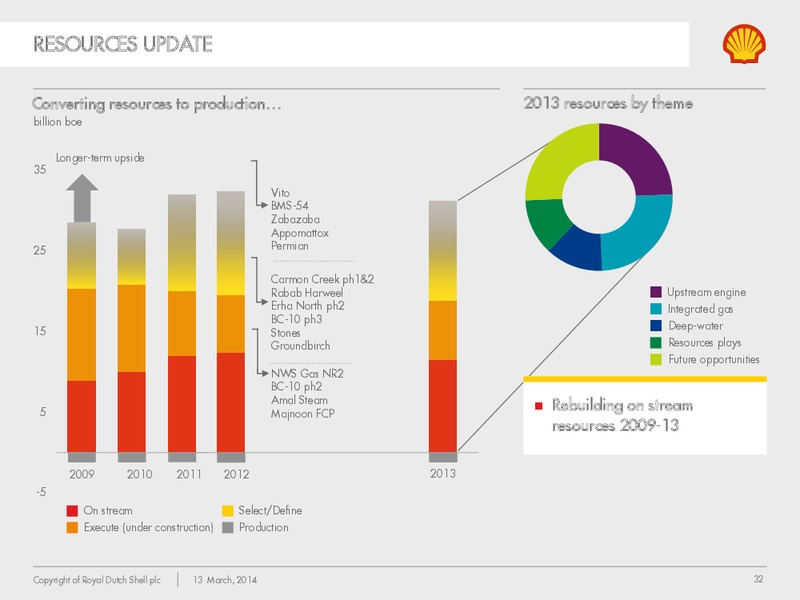Screen dimensions: 800x600
Task: Click the longer-term upside grey arrow
Action: pos(82,198)
